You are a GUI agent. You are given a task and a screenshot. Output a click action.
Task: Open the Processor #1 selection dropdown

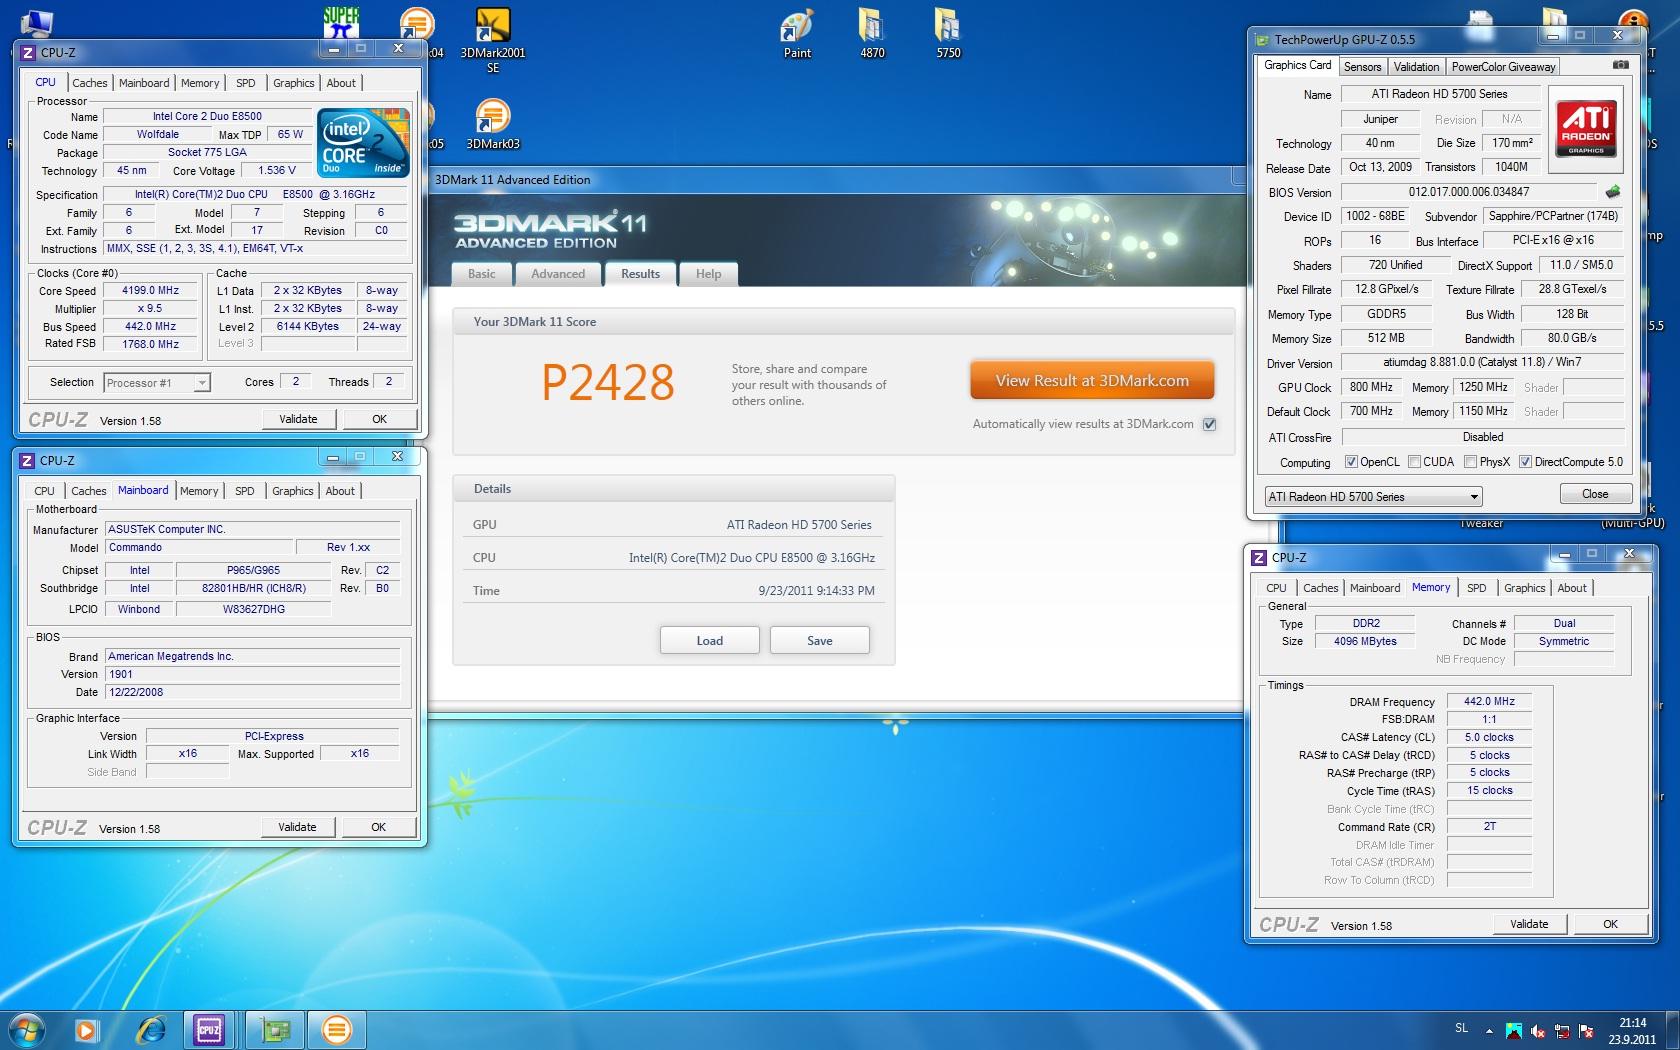(157, 382)
